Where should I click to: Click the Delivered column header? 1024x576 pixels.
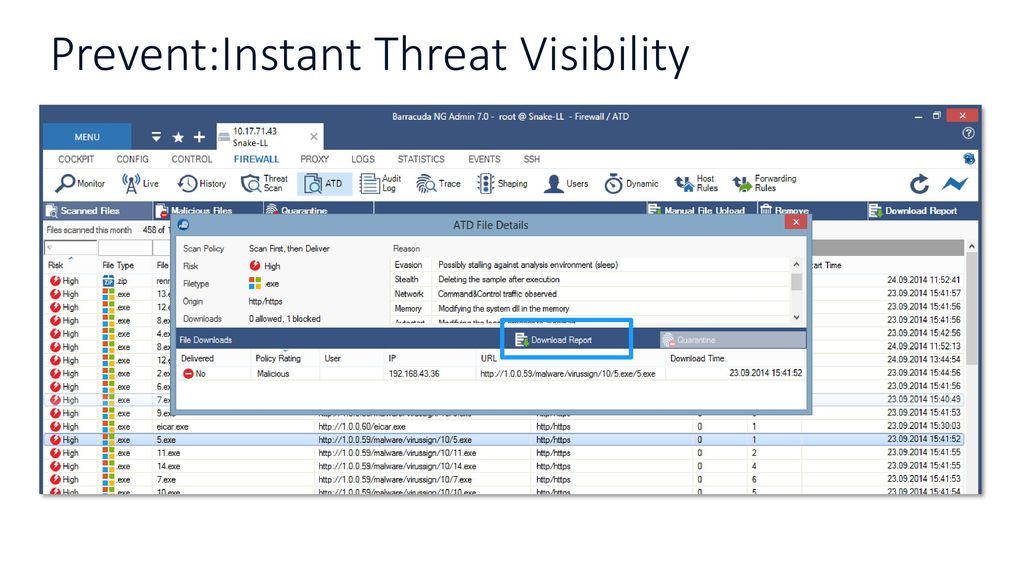pyautogui.click(x=197, y=358)
